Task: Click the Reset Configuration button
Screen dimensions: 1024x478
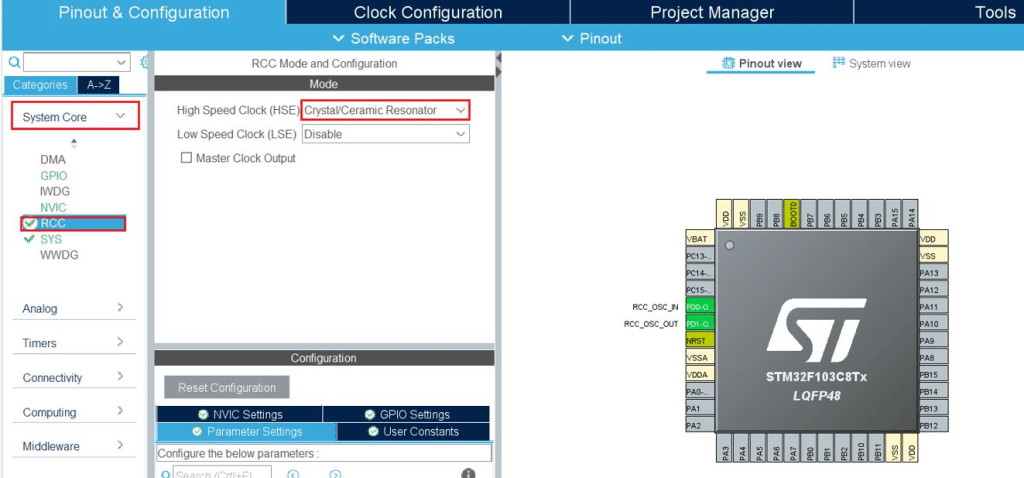Action: (227, 388)
